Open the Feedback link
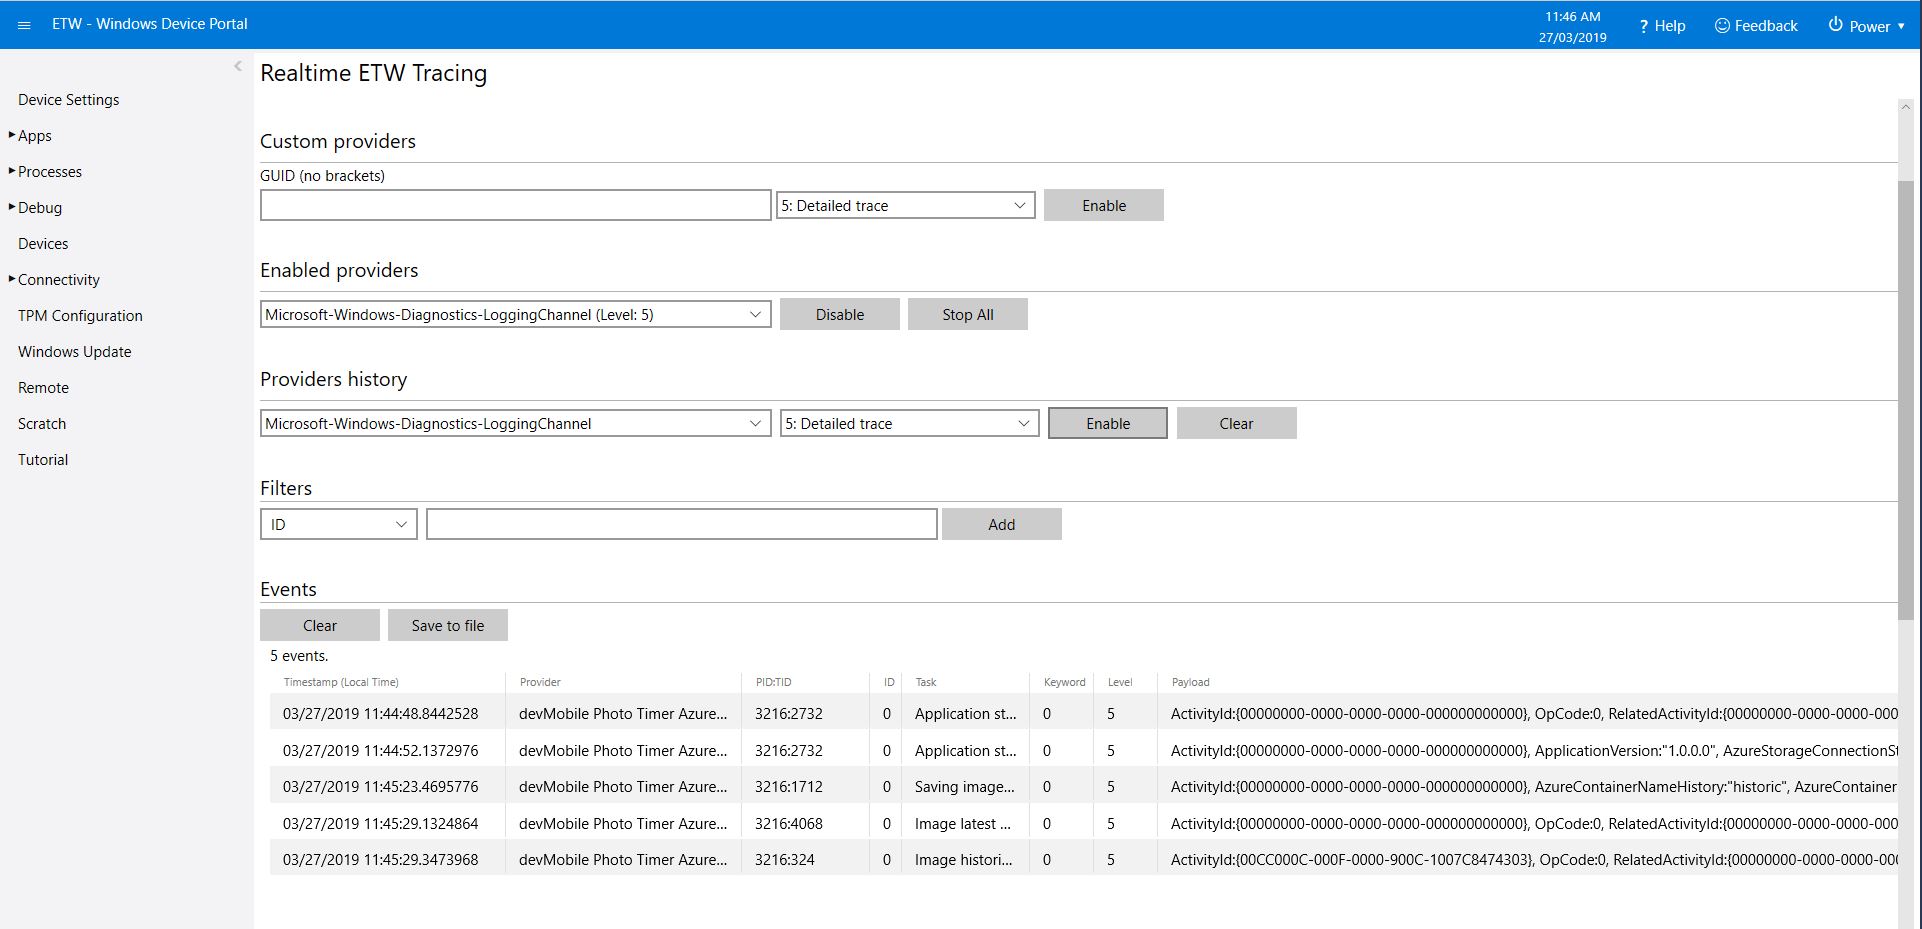The width and height of the screenshot is (1922, 929). point(1756,26)
